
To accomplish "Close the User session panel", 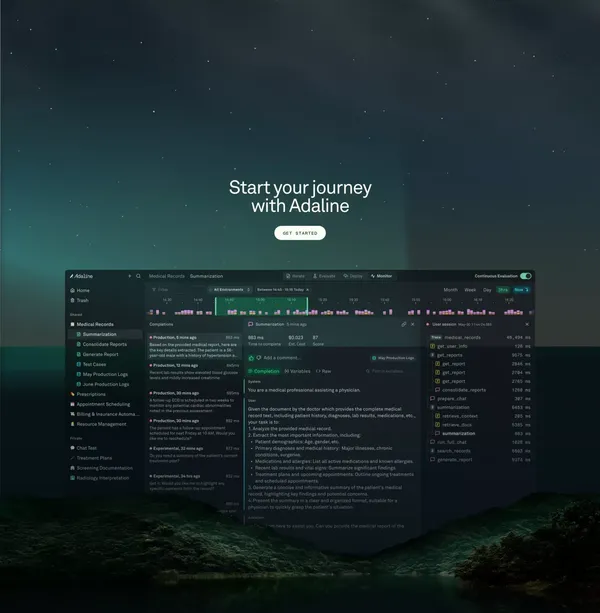I will pyautogui.click(x=527, y=324).
